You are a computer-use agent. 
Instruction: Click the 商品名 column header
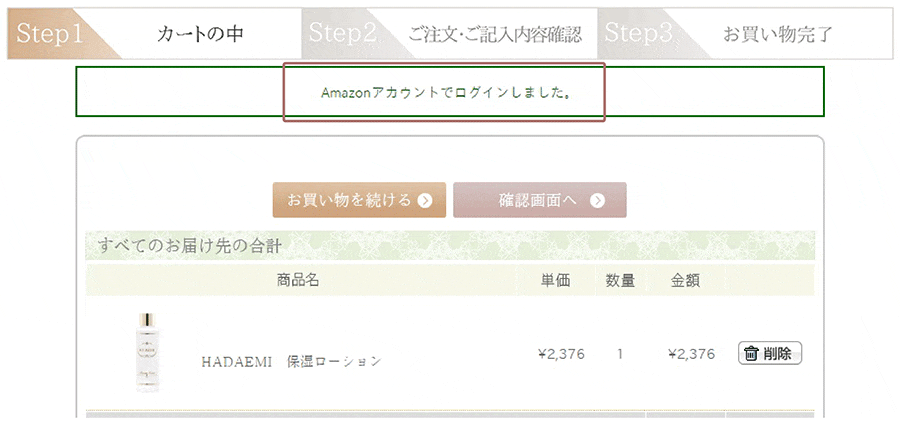(x=298, y=281)
